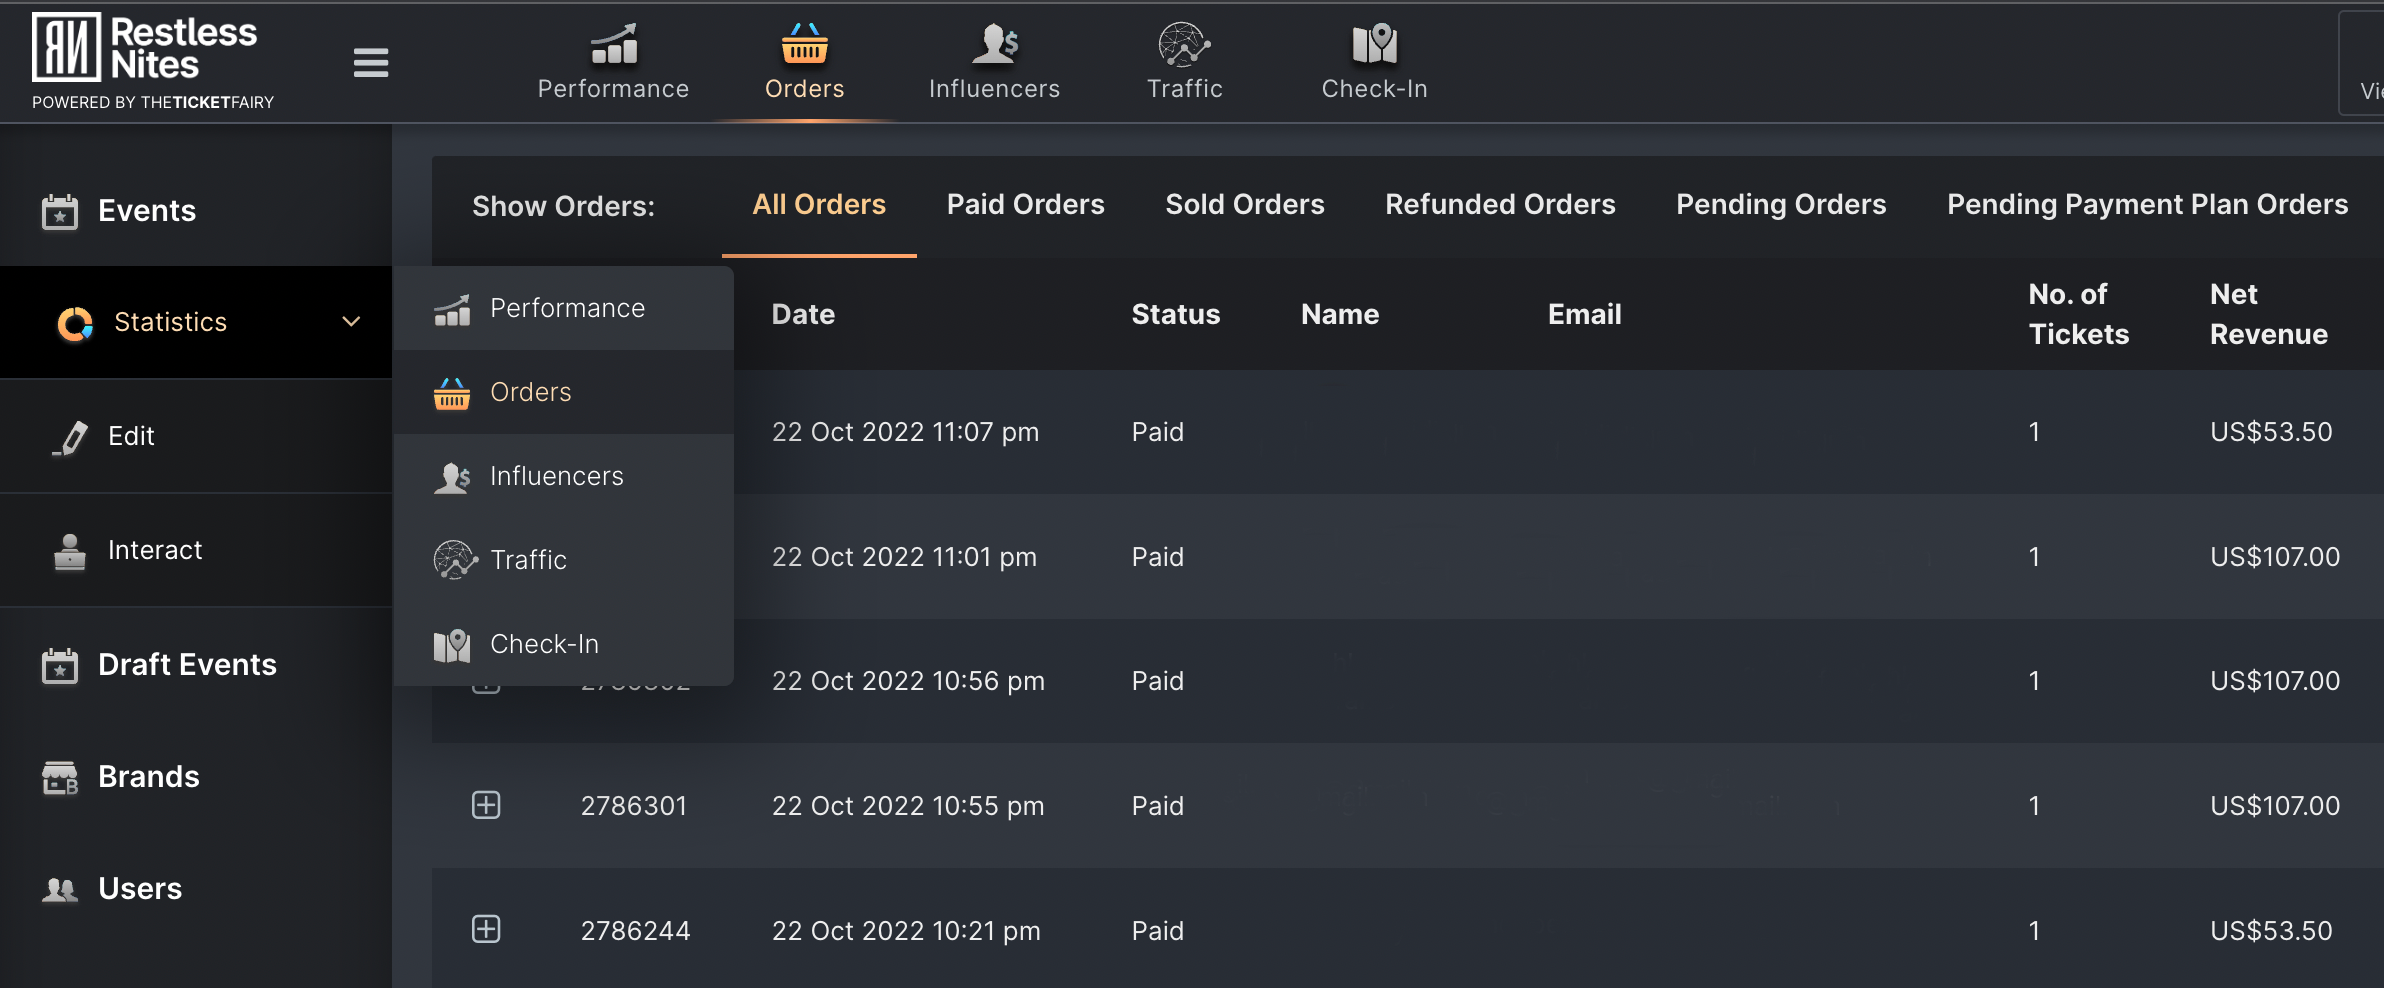Click the Name column header
This screenshot has width=2384, height=988.
1340,314
